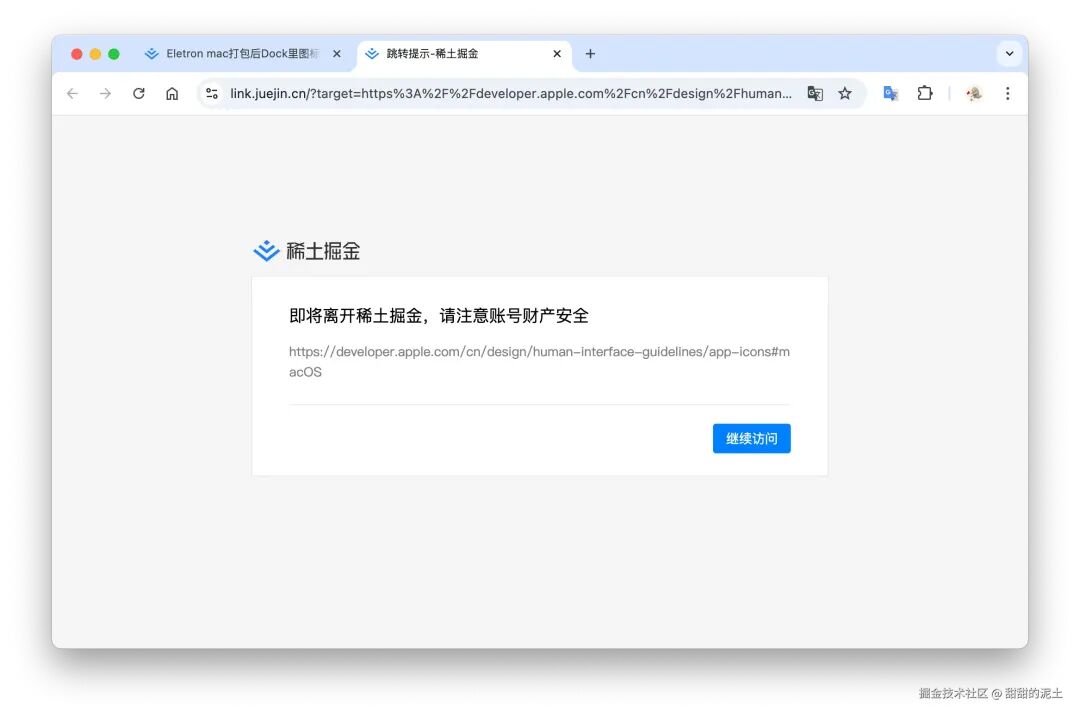Click the translate page icon in address bar
Image resolution: width=1080 pixels, height=717 pixels.
815,94
